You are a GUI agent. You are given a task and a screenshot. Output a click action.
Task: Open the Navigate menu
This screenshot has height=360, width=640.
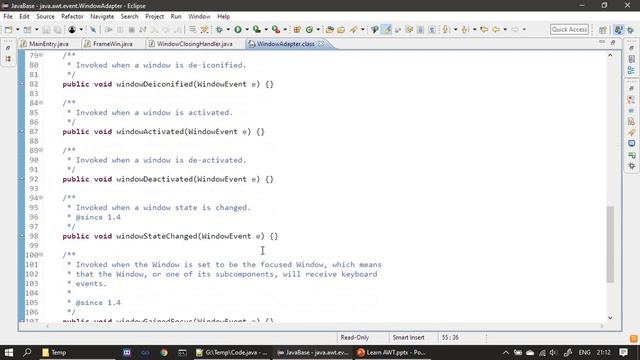(102, 16)
